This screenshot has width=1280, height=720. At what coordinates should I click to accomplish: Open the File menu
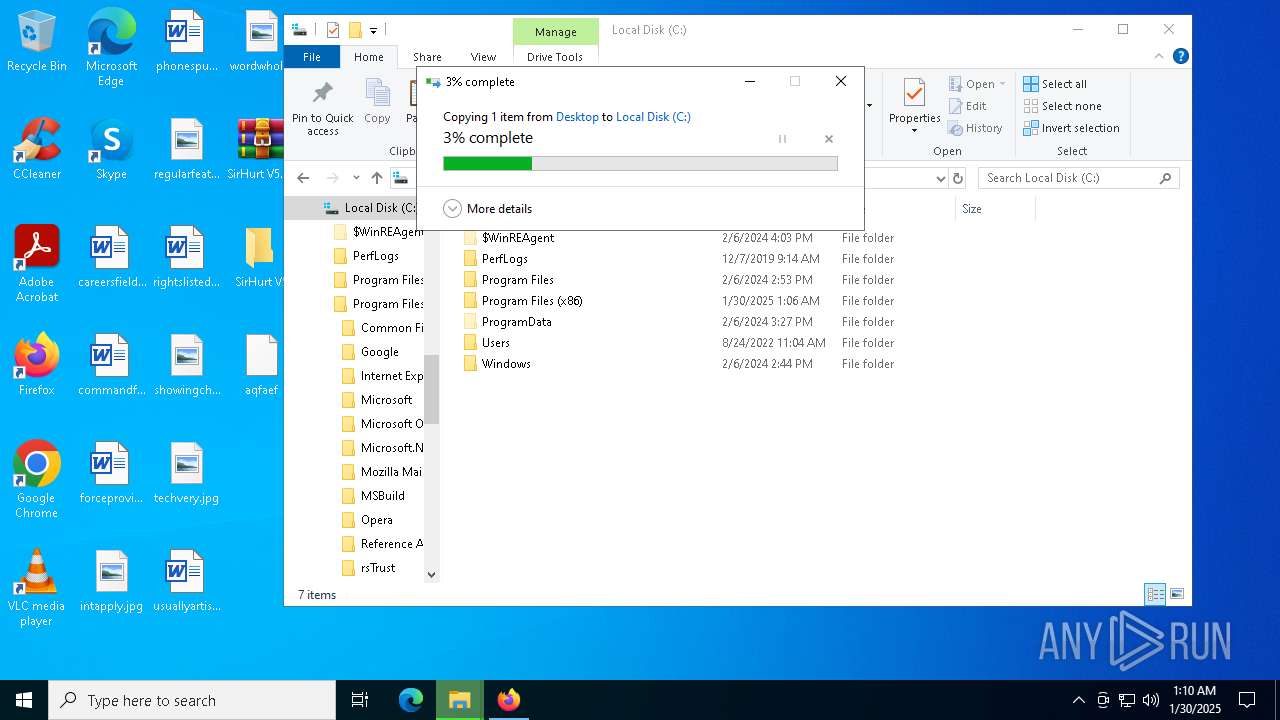pyautogui.click(x=312, y=57)
